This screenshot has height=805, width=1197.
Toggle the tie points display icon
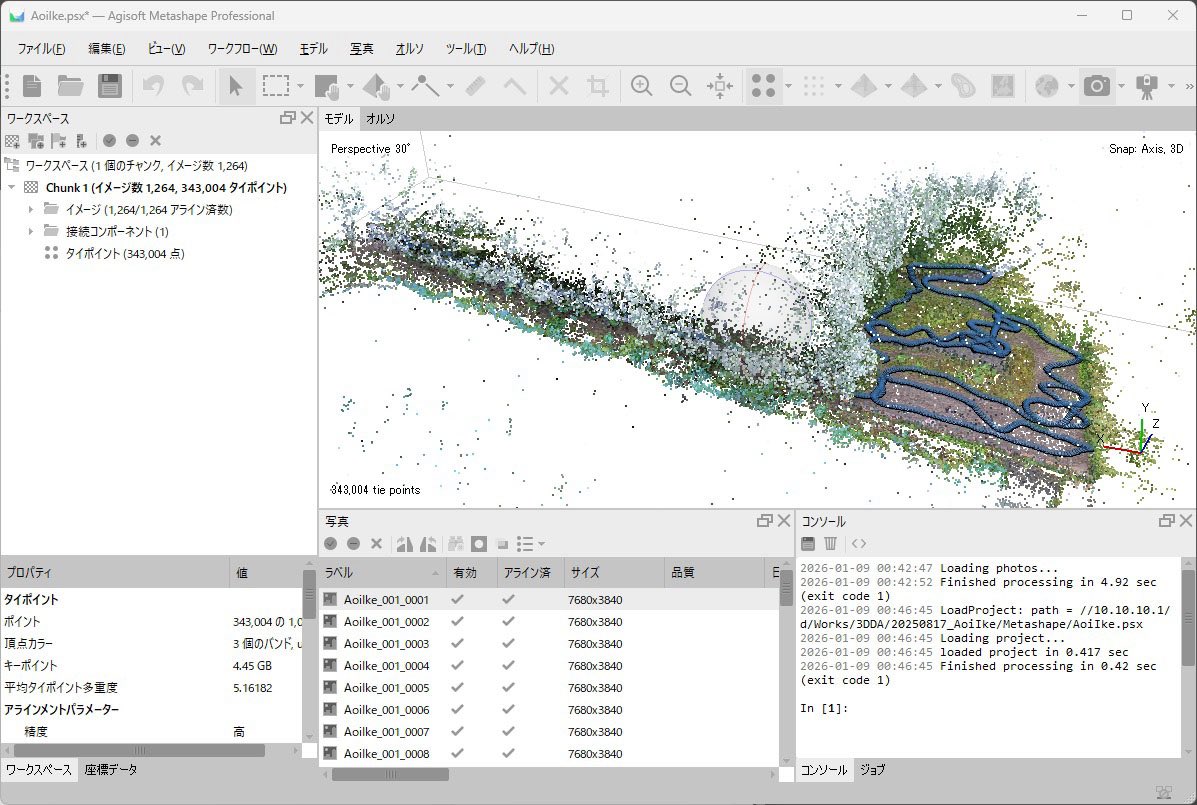click(763, 85)
